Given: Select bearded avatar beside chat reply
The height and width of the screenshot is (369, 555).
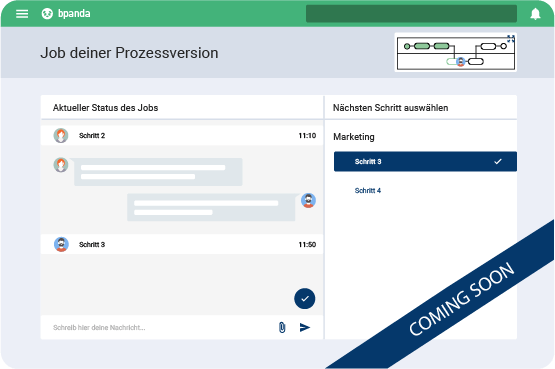Looking at the screenshot, I should (x=308, y=201).
